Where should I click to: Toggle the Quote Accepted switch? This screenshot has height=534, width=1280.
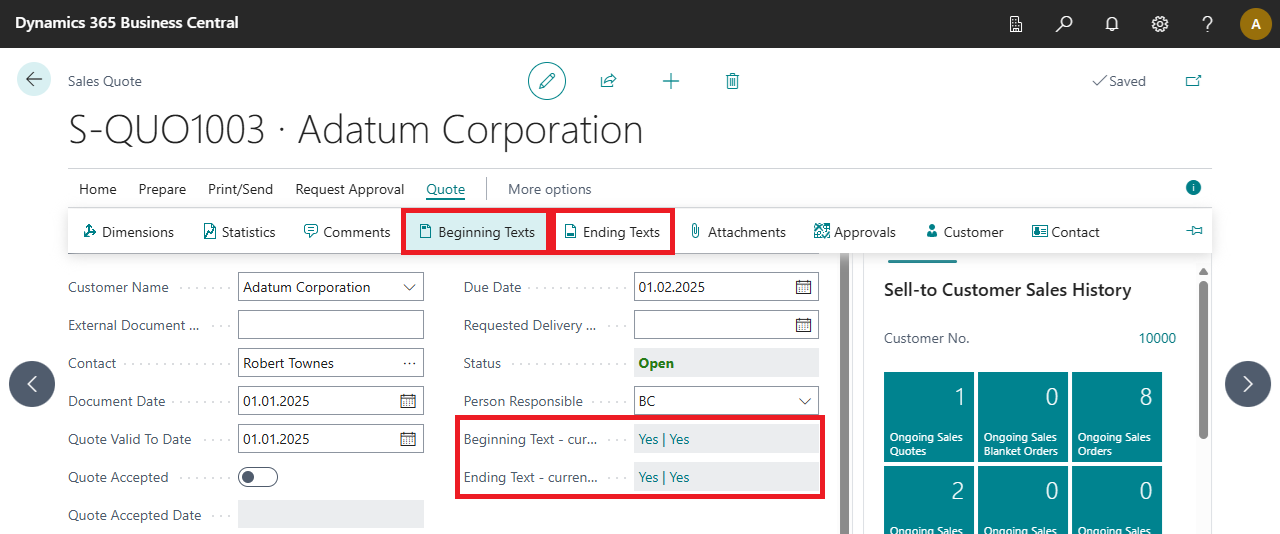tap(258, 477)
